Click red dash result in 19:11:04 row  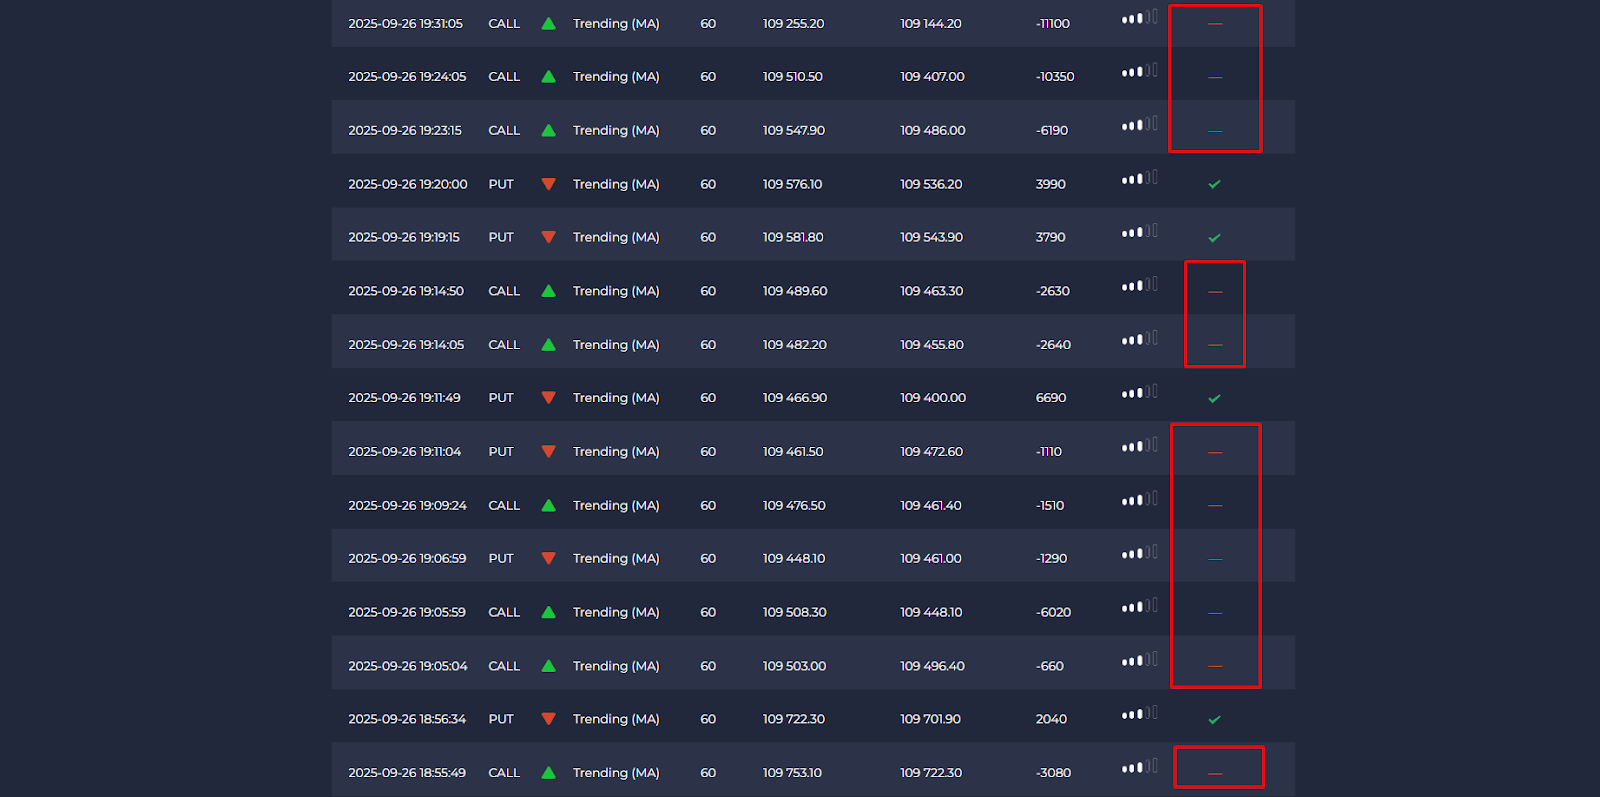pyautogui.click(x=1215, y=453)
